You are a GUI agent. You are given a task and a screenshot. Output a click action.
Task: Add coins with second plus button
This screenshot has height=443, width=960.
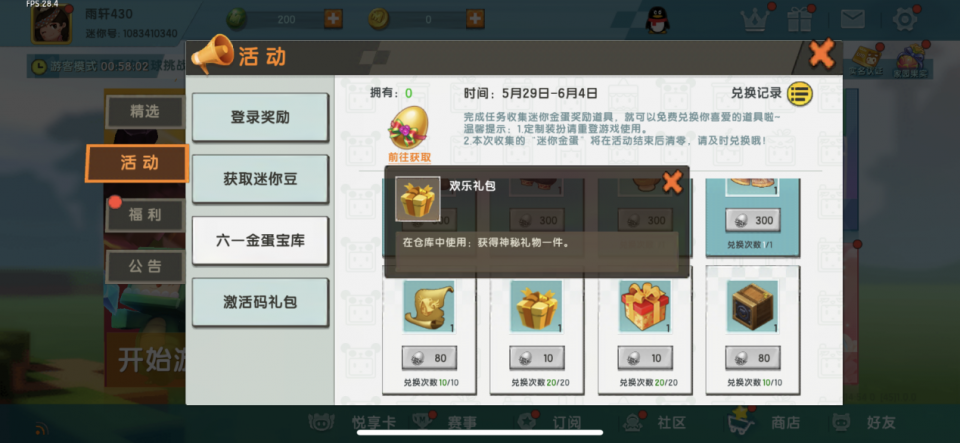pos(475,19)
